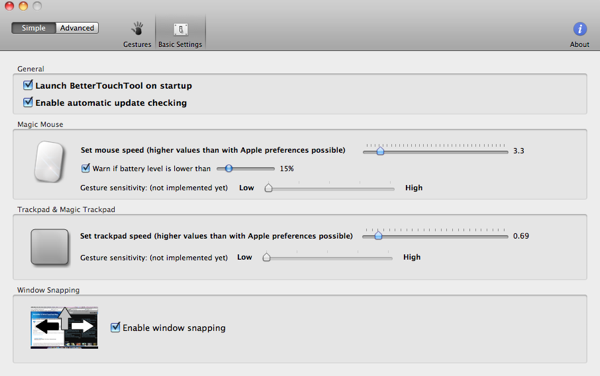Disable automatic update checking checkbox
This screenshot has width=600, height=376.
[x=28, y=102]
